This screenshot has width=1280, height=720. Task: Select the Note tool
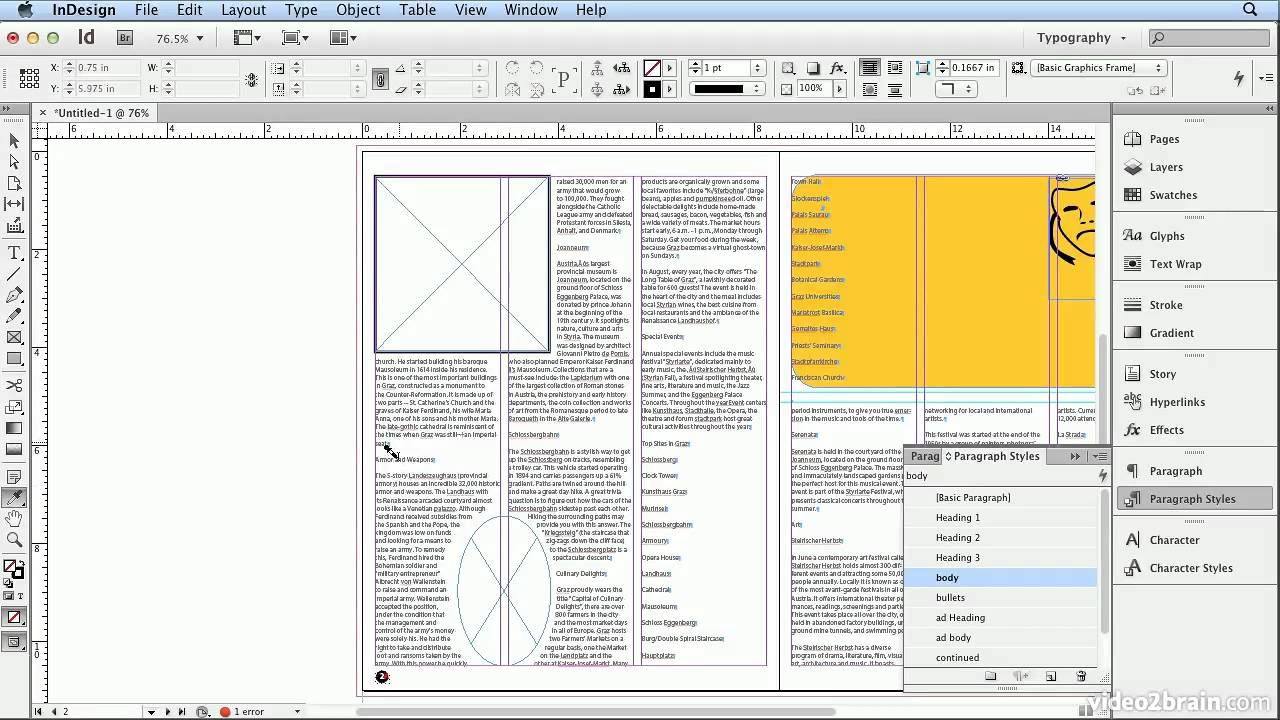(x=14, y=476)
